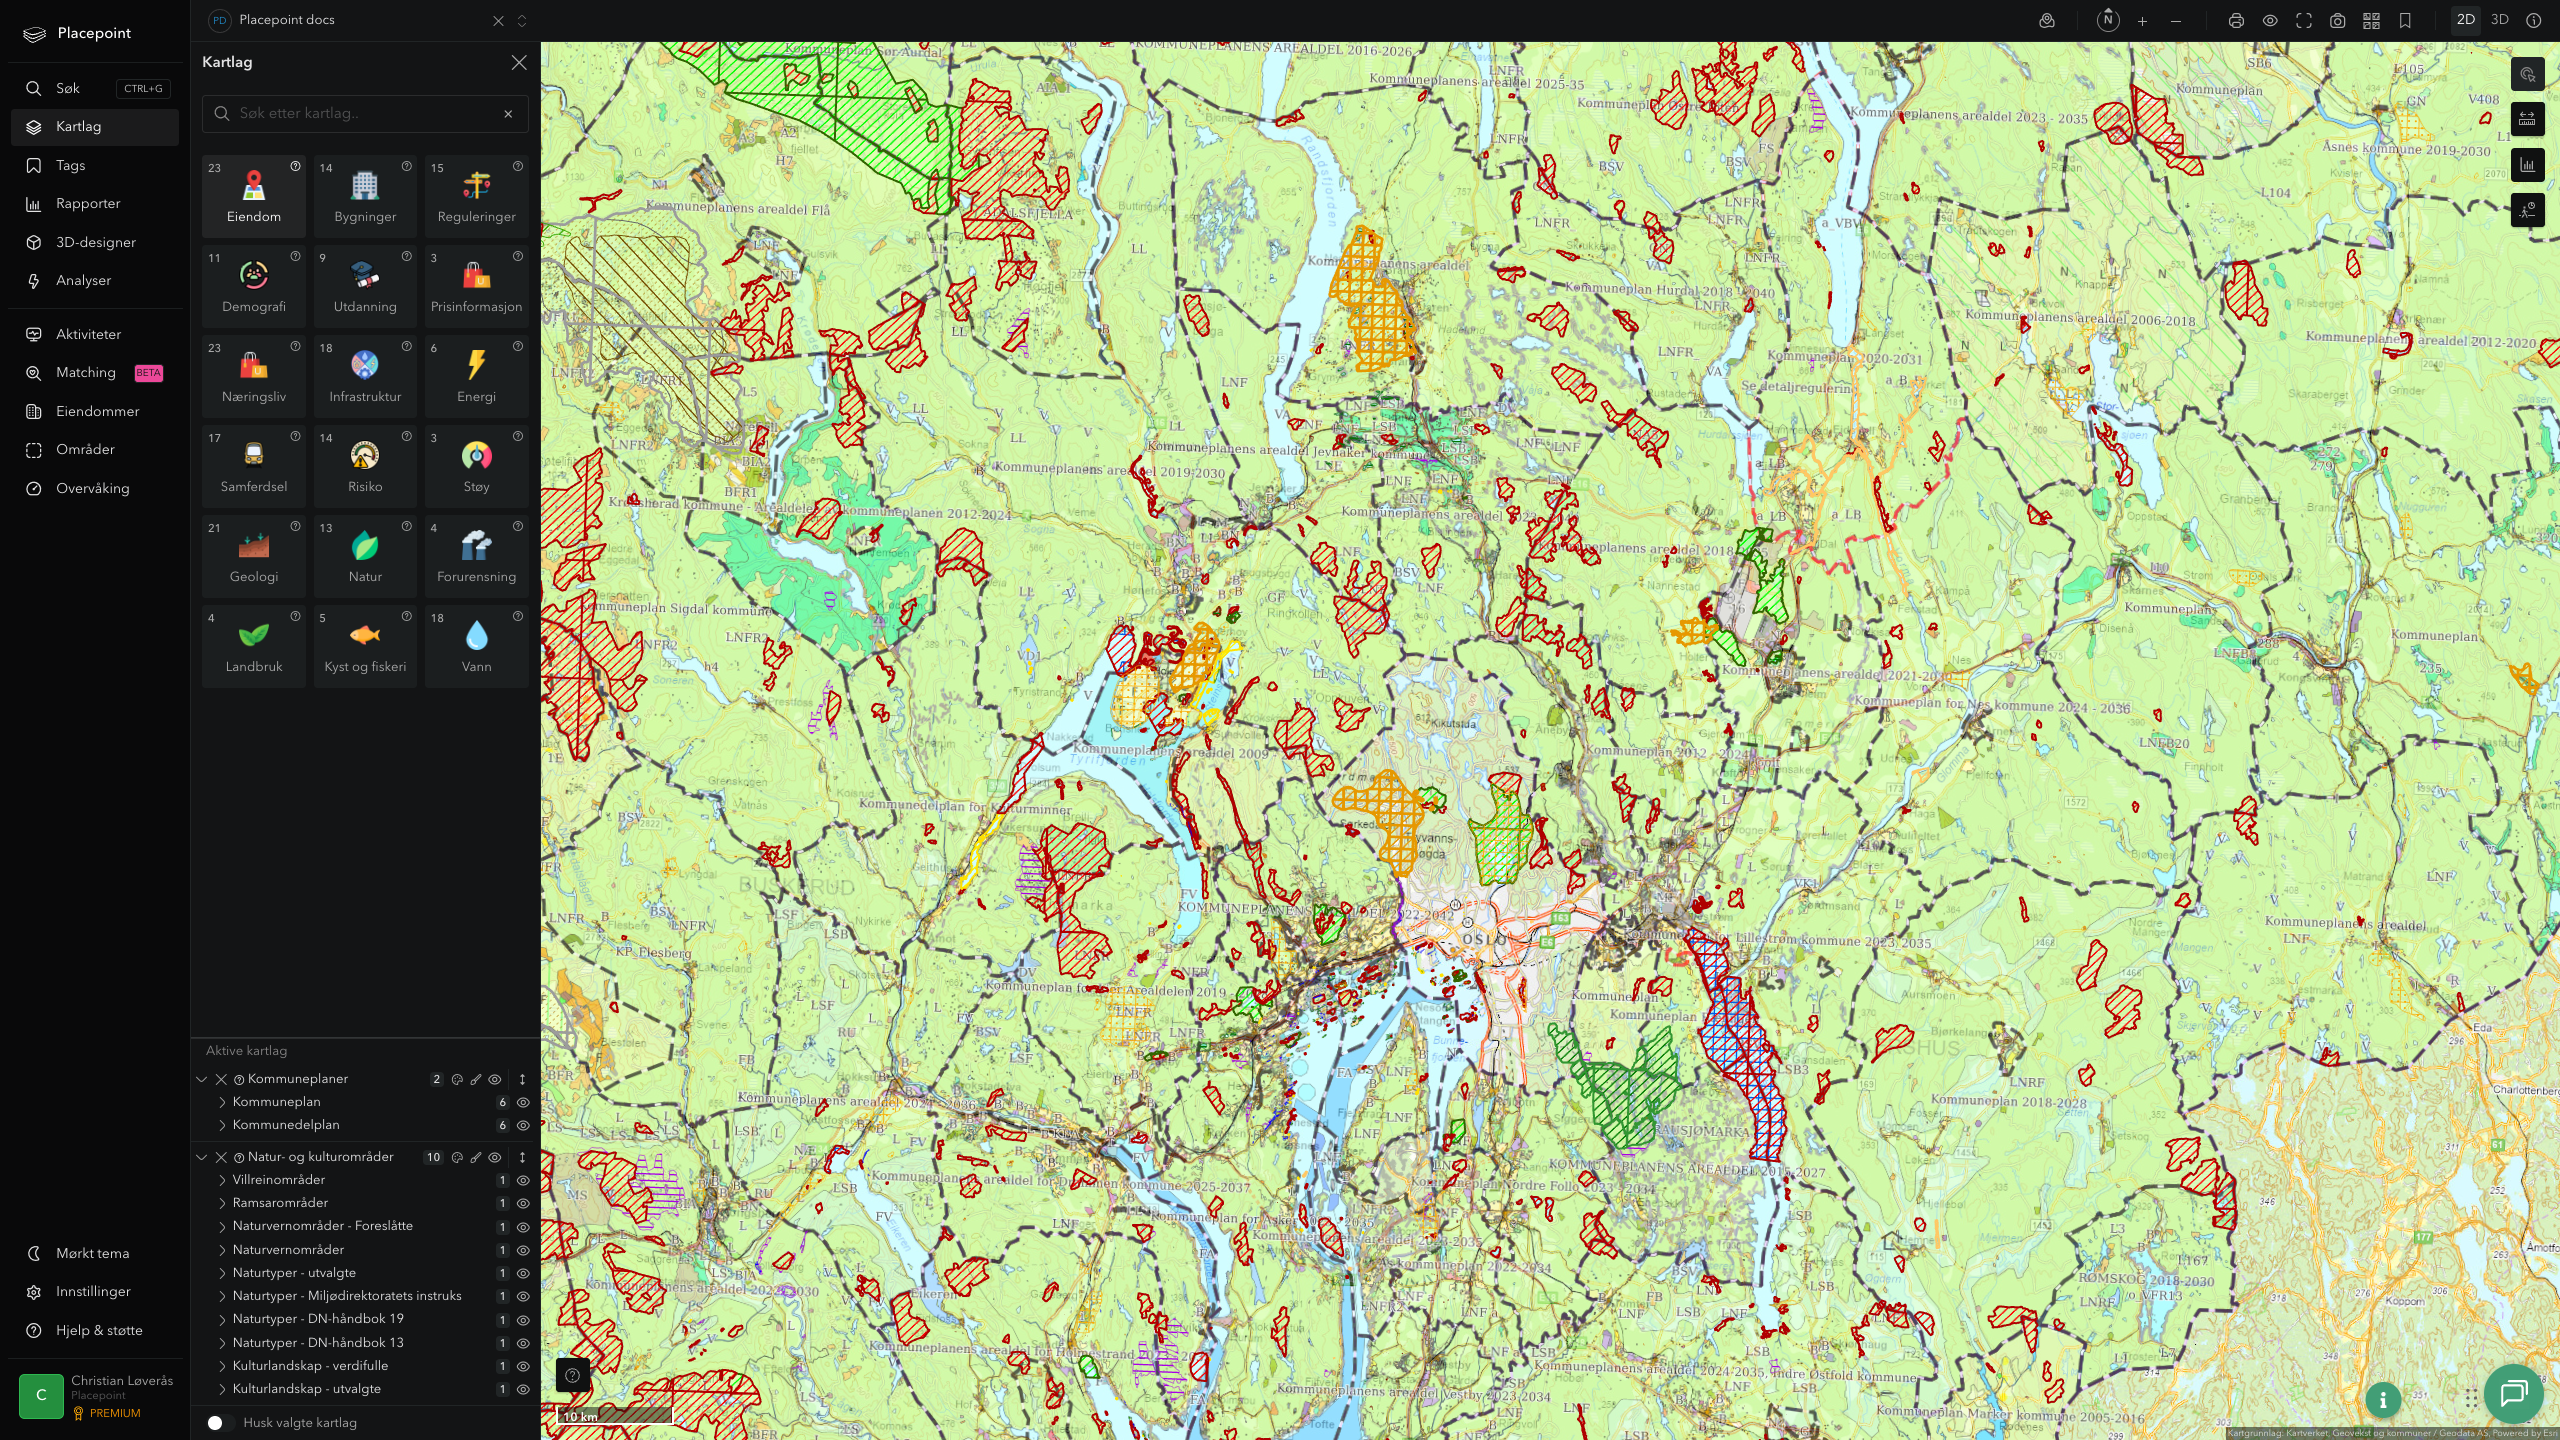Open the Støy layer category
The image size is (2560, 1440).
(476, 466)
